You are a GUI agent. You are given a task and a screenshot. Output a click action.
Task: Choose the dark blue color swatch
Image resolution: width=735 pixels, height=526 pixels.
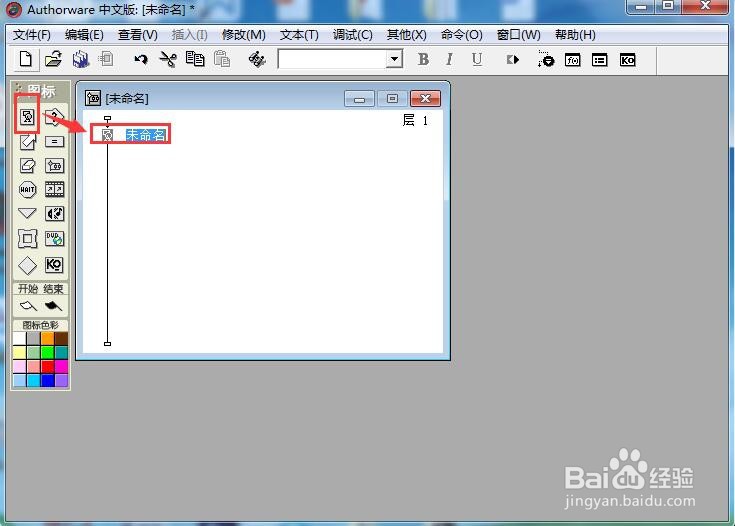coord(47,380)
